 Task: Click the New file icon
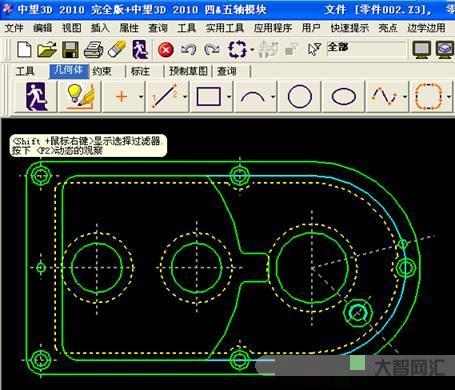[x=24, y=50]
